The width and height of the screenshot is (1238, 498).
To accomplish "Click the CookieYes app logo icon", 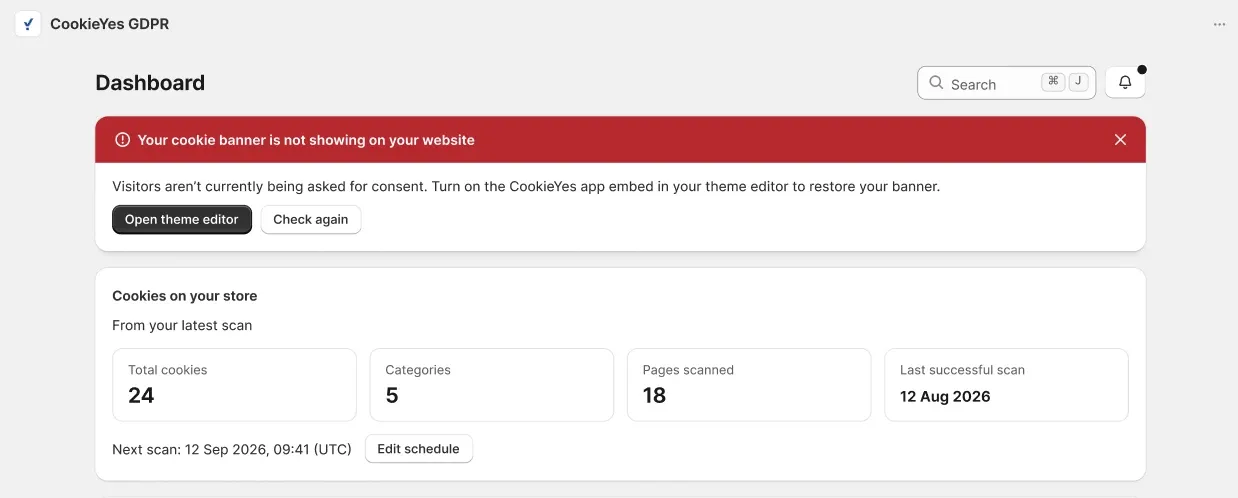I will click(x=28, y=24).
